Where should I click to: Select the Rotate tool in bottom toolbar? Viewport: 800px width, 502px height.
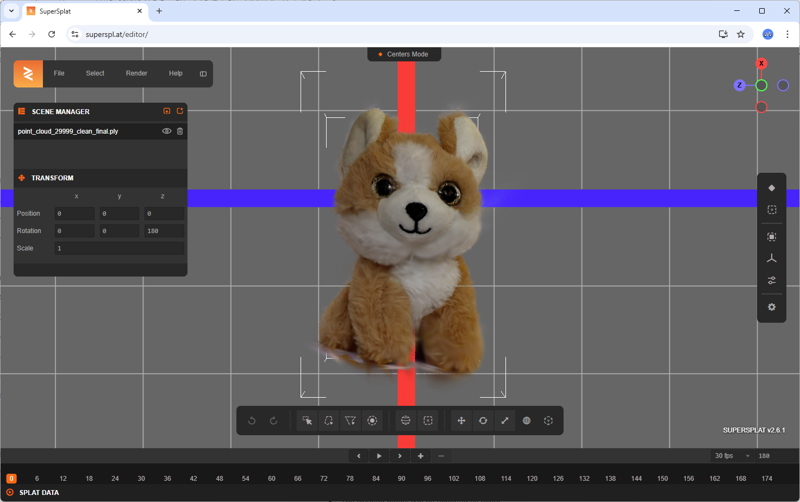[483, 421]
